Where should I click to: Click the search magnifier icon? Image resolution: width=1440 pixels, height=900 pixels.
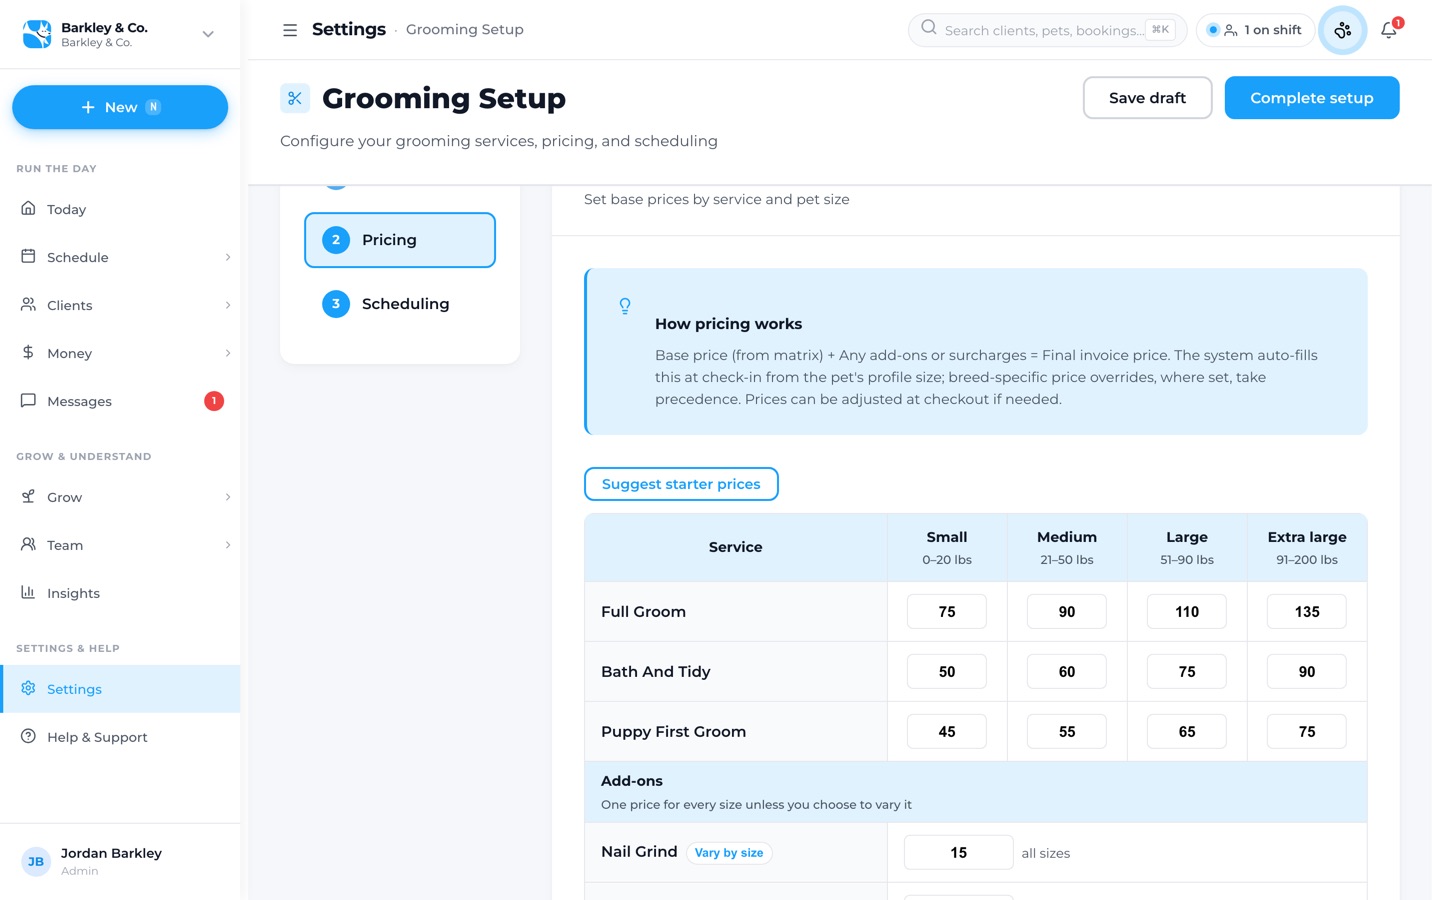pos(929,28)
